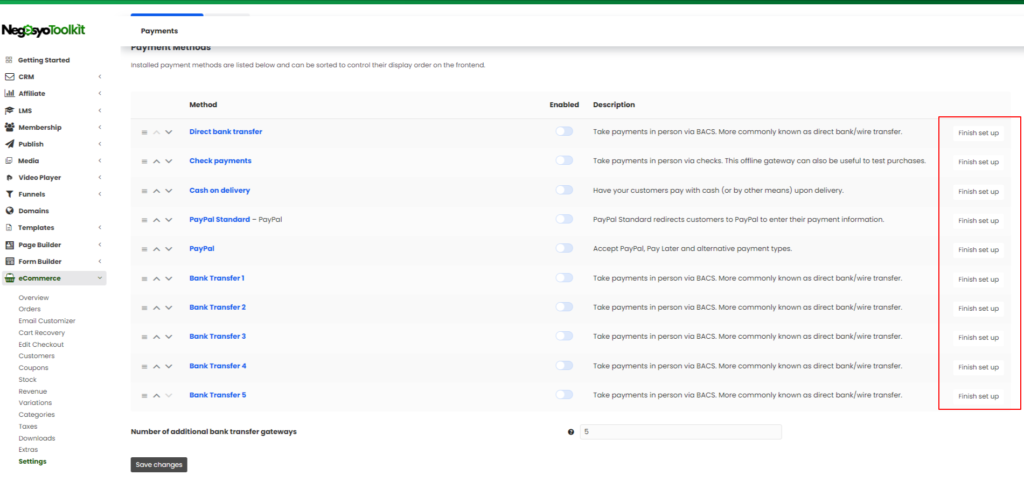This screenshot has height=482, width=1024.
Task: Click the Form Builder icon
Action: [x=9, y=261]
